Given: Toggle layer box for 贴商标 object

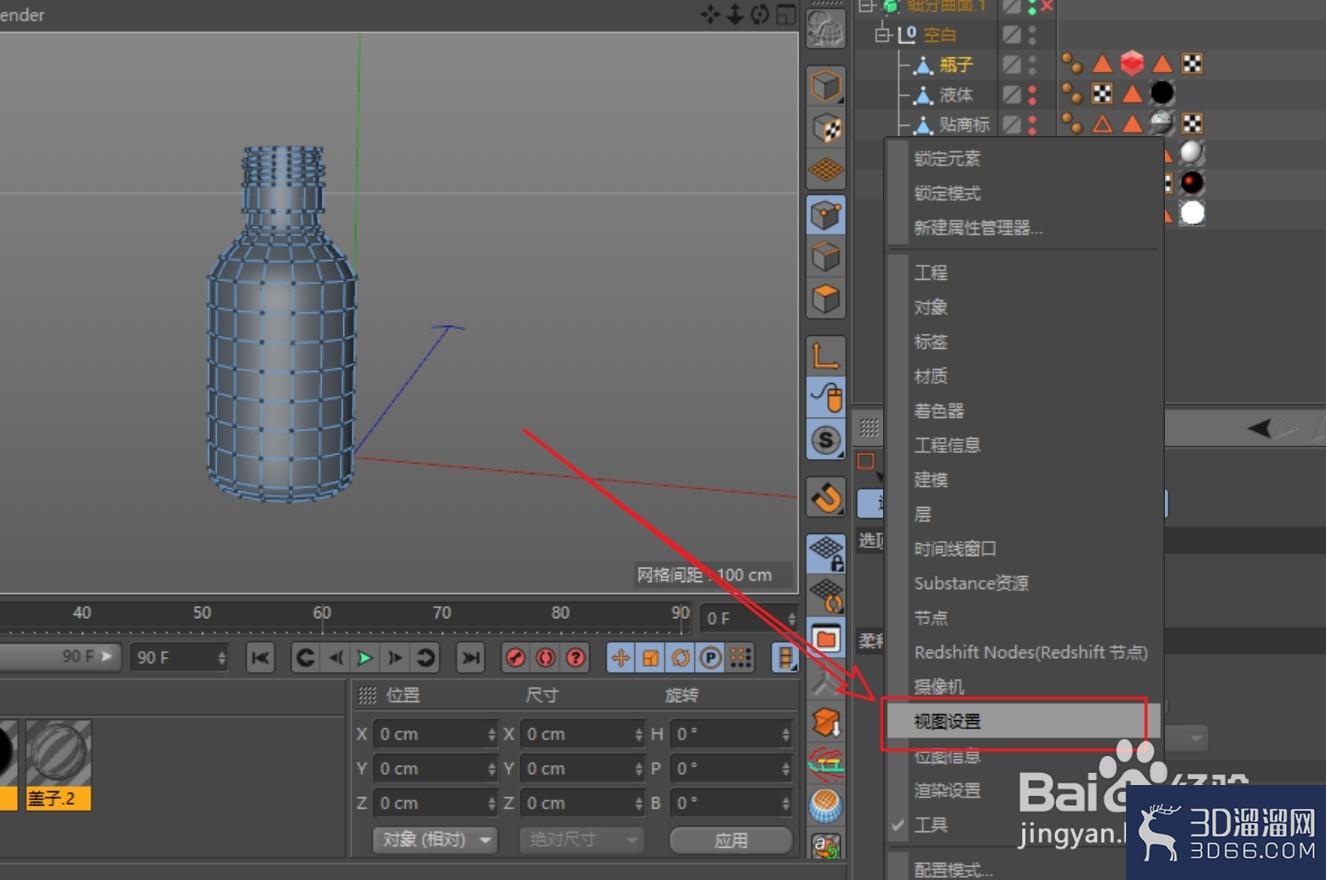Looking at the screenshot, I should (x=1012, y=124).
